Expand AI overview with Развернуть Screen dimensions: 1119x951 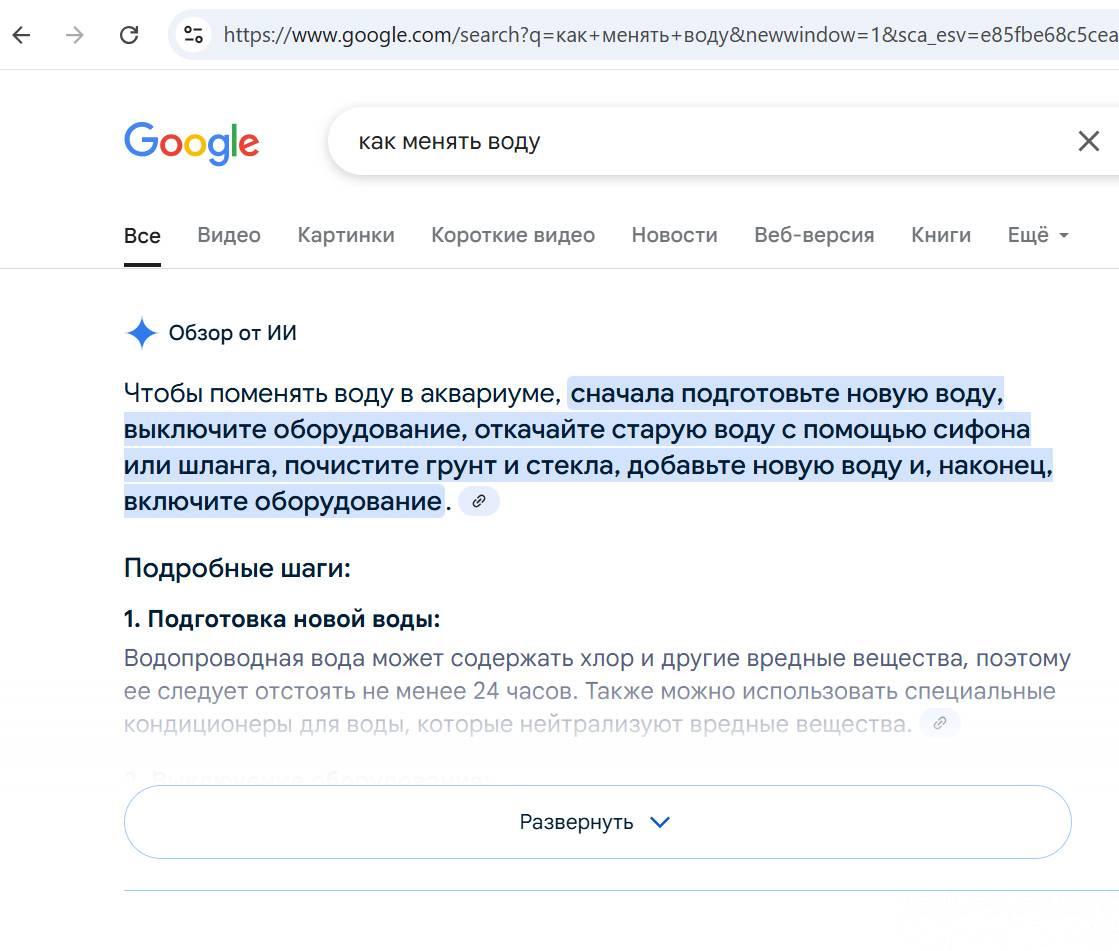tap(597, 822)
